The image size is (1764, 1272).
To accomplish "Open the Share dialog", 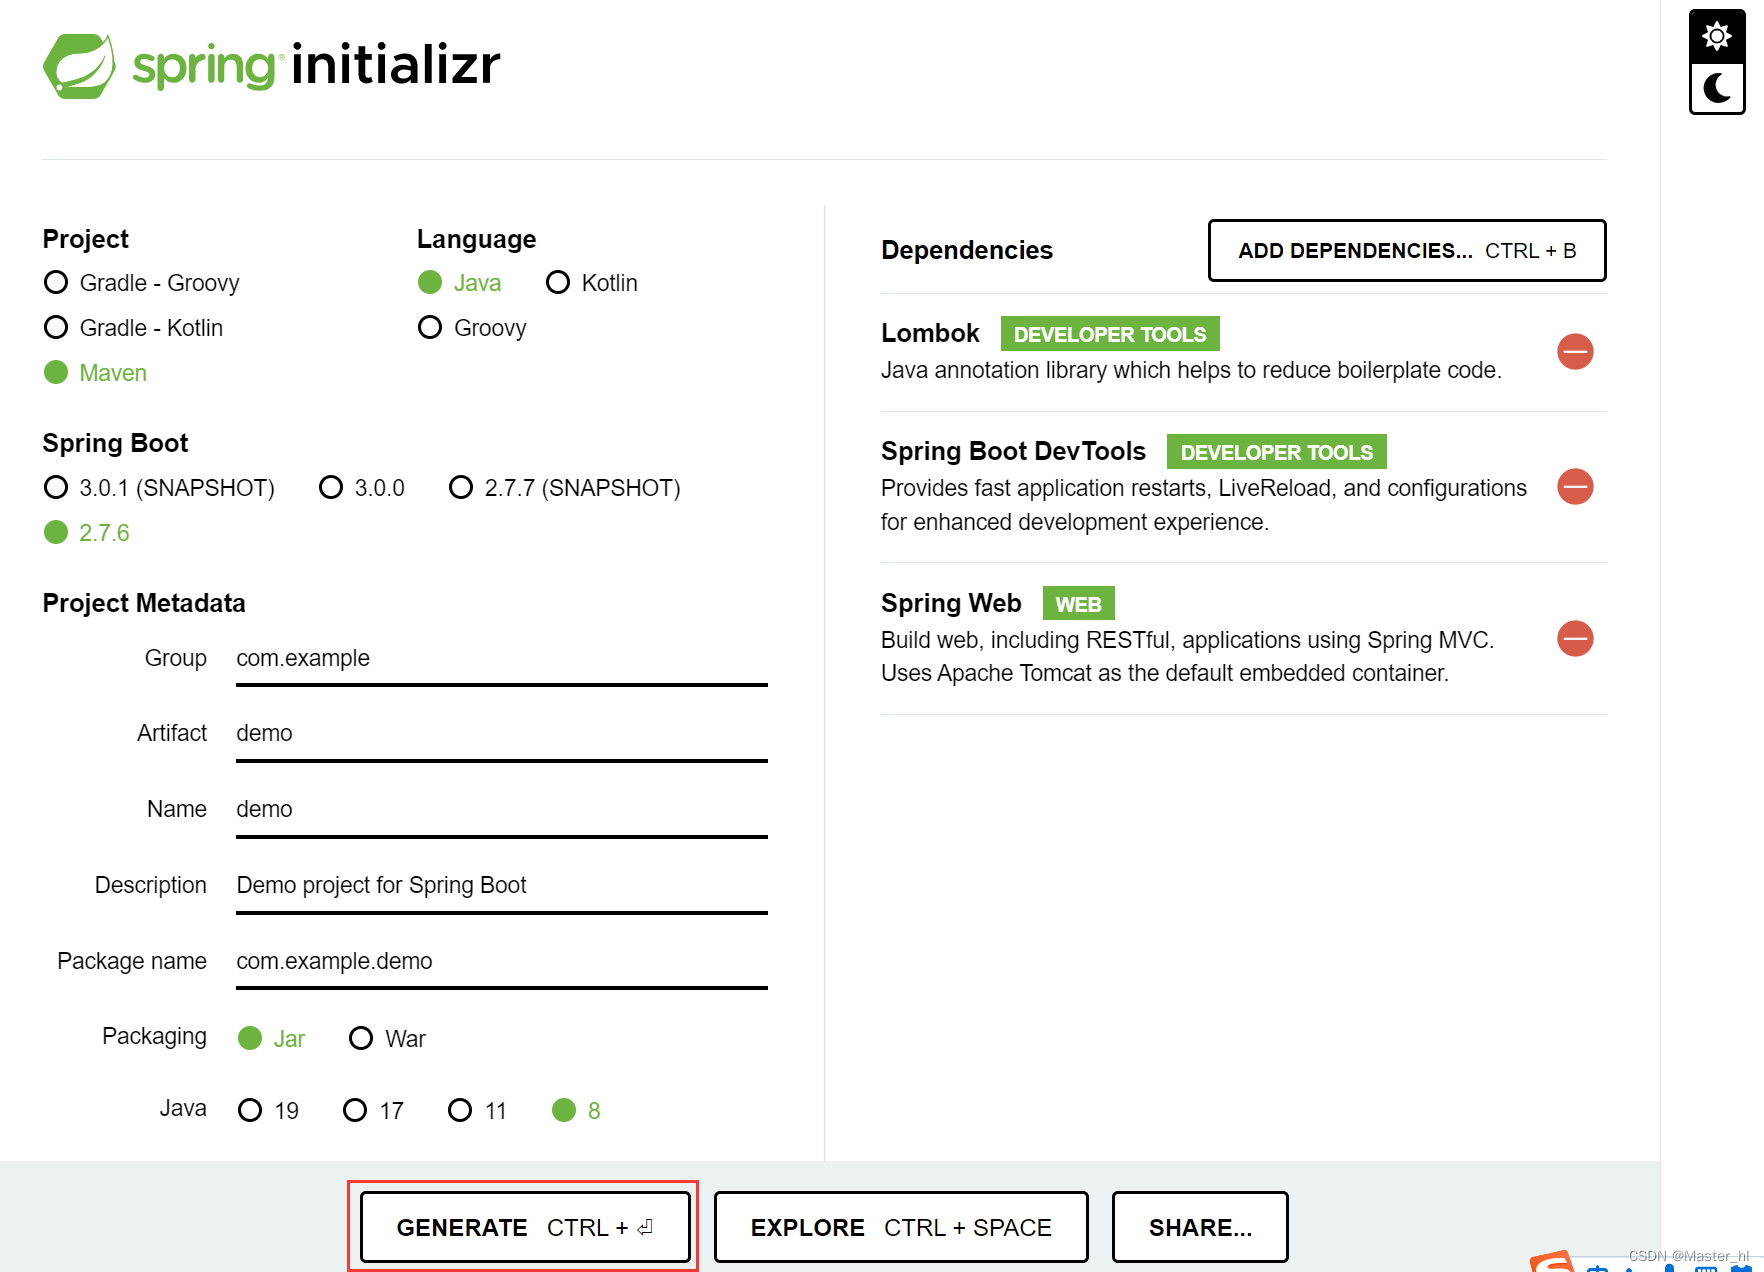I will [1200, 1227].
